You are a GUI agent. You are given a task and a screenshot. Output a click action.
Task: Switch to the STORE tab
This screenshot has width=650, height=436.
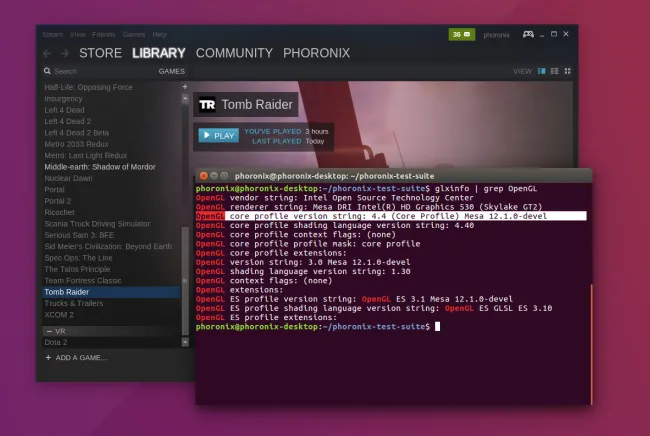click(x=100, y=53)
